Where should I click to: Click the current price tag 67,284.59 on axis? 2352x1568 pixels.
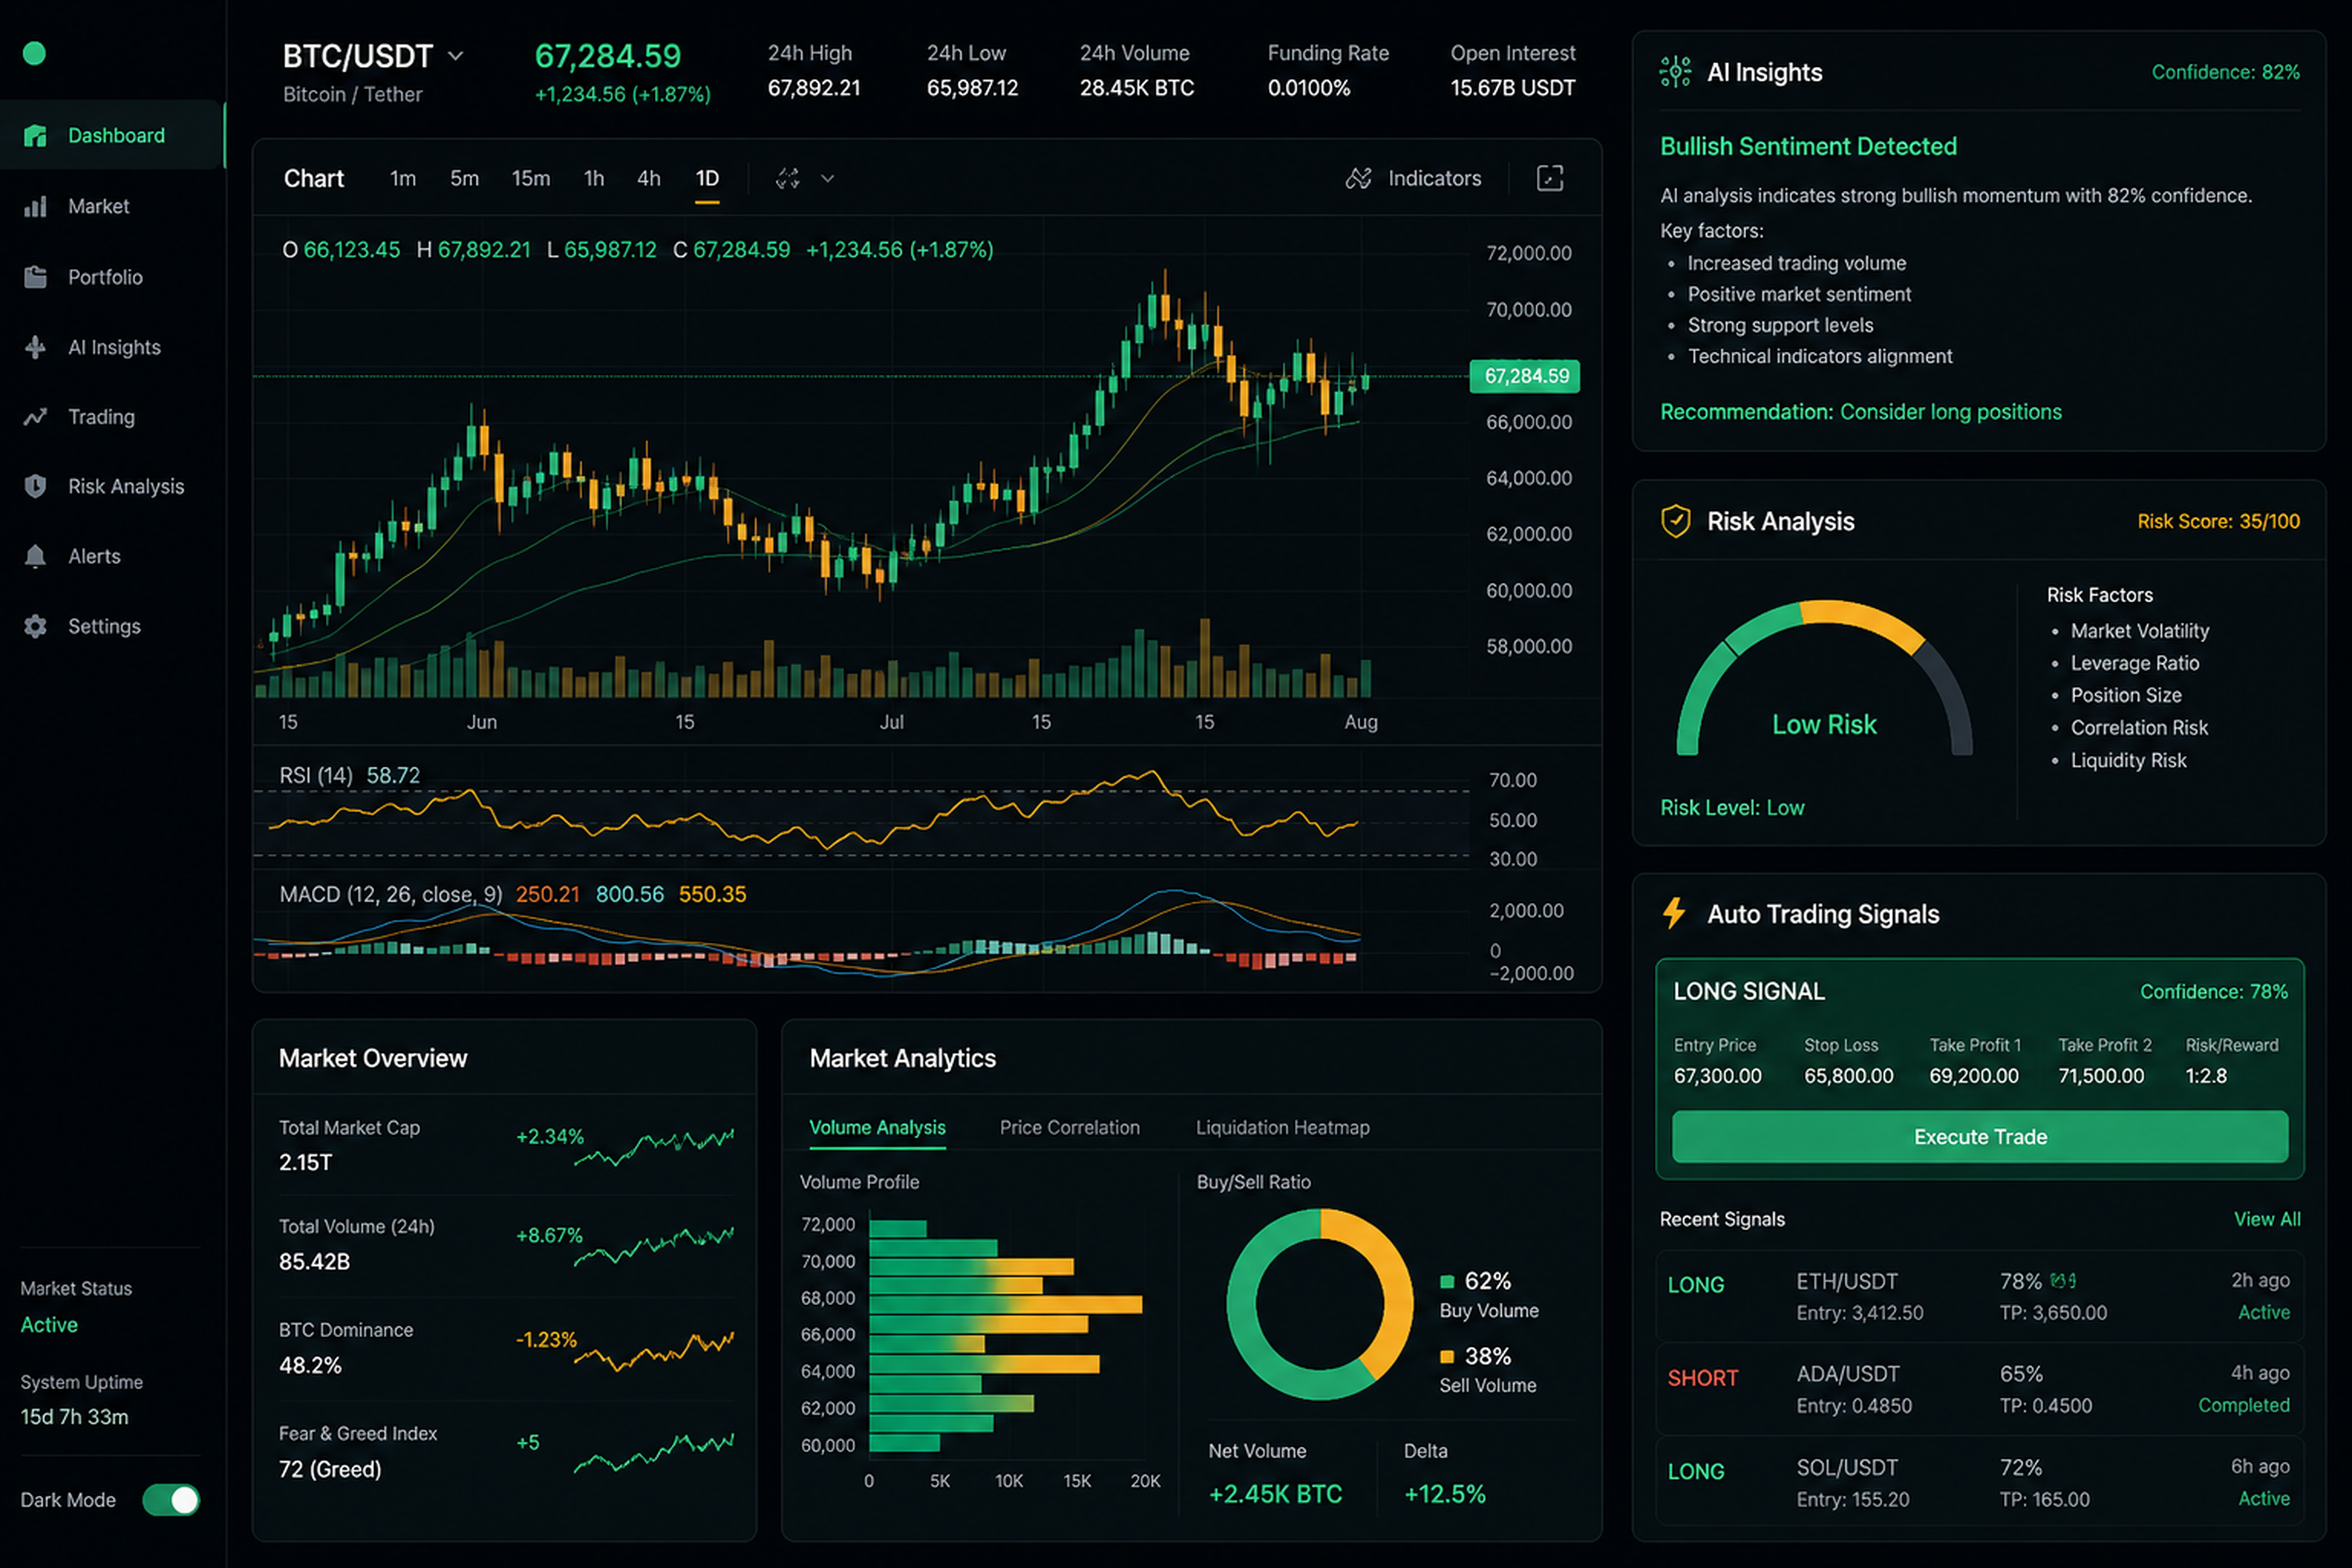[1525, 376]
